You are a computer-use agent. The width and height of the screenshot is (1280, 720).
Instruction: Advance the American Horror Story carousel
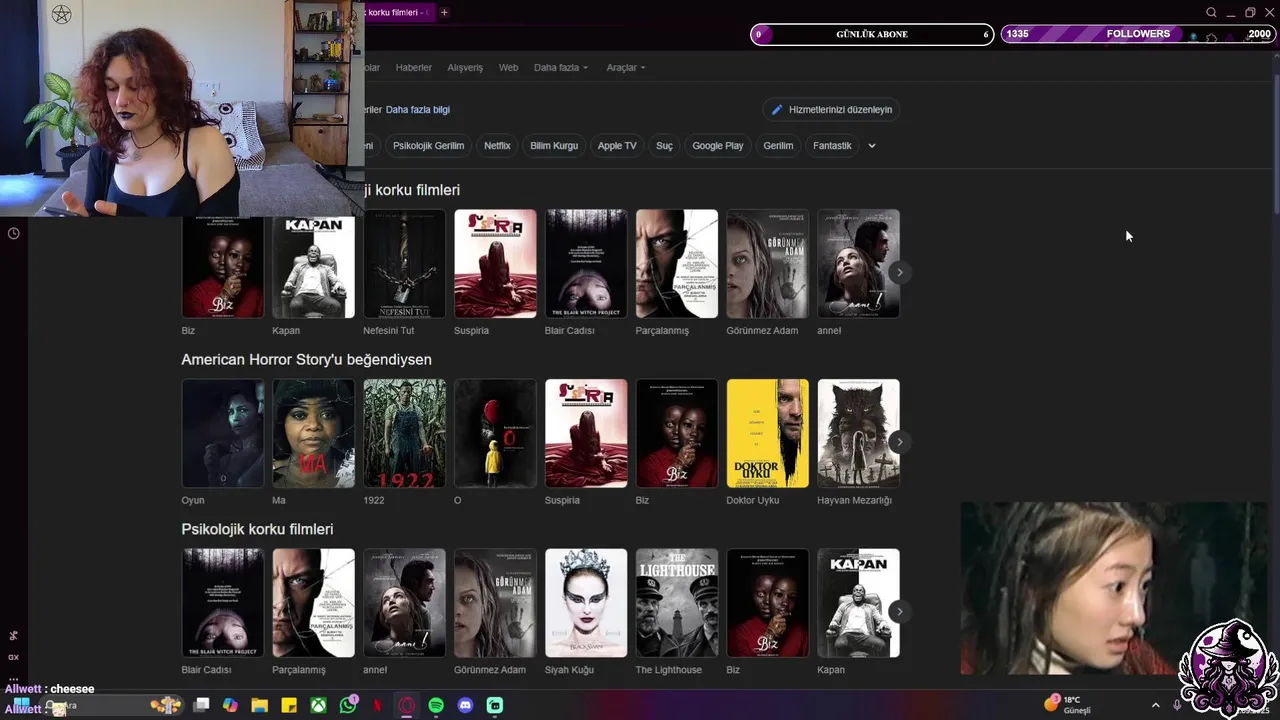[x=899, y=442]
